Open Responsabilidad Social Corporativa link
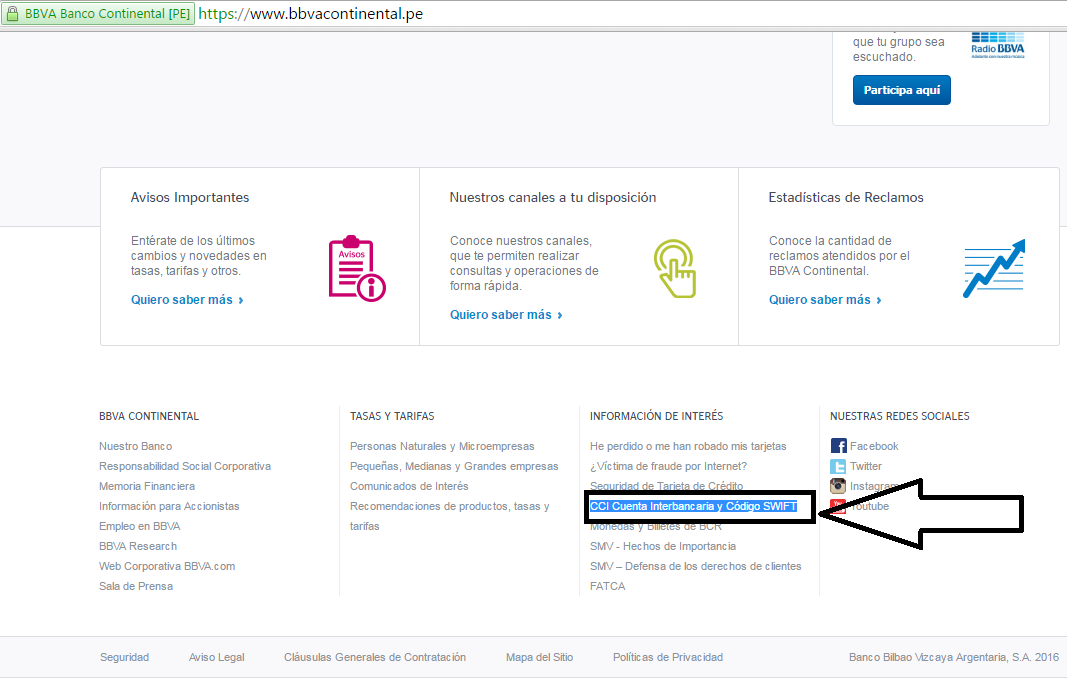Screen dimensions: 1067x679 coord(185,466)
